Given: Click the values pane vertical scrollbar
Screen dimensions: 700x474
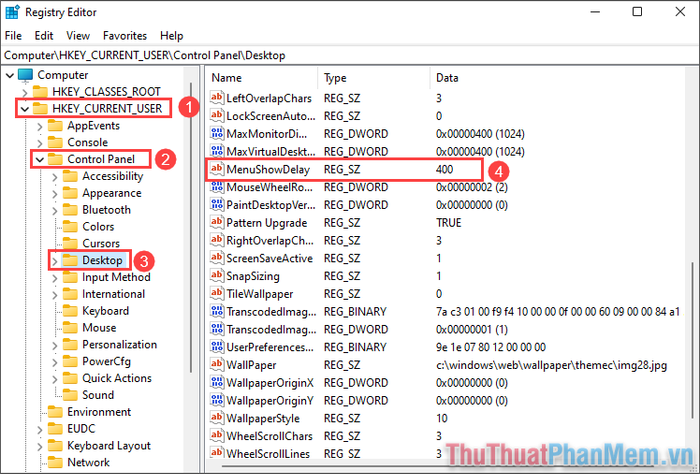Looking at the screenshot, I should coord(692,339).
